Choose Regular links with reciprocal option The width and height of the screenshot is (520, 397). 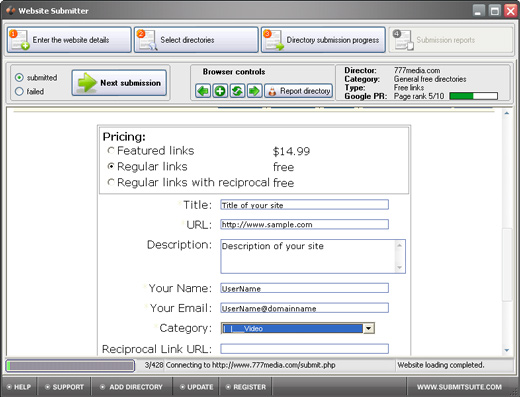(111, 182)
